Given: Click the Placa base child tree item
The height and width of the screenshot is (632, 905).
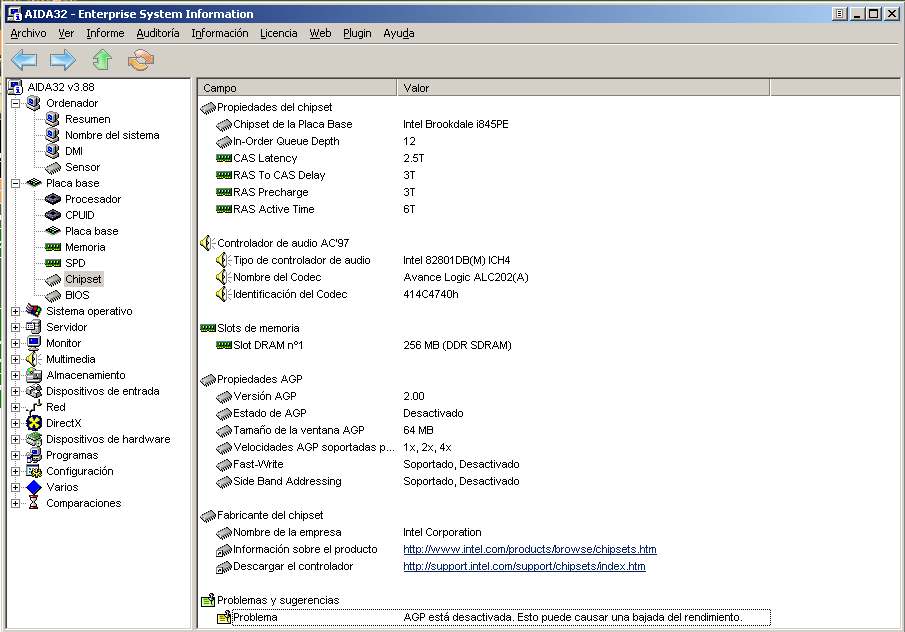Looking at the screenshot, I should (91, 231).
